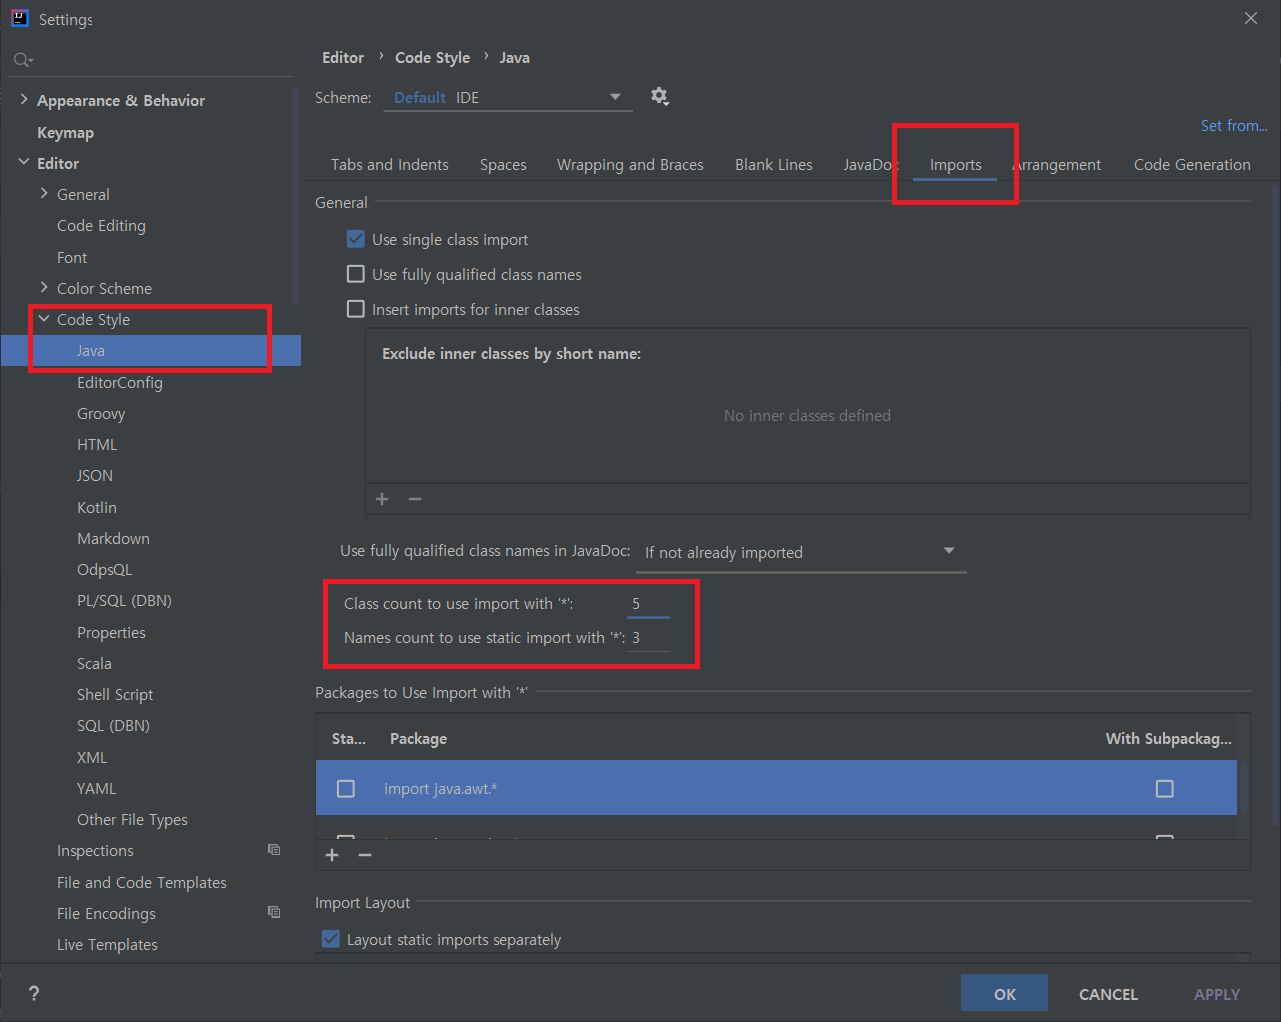The height and width of the screenshot is (1022, 1281).
Task: Select Markdown code style
Action: (x=113, y=538)
